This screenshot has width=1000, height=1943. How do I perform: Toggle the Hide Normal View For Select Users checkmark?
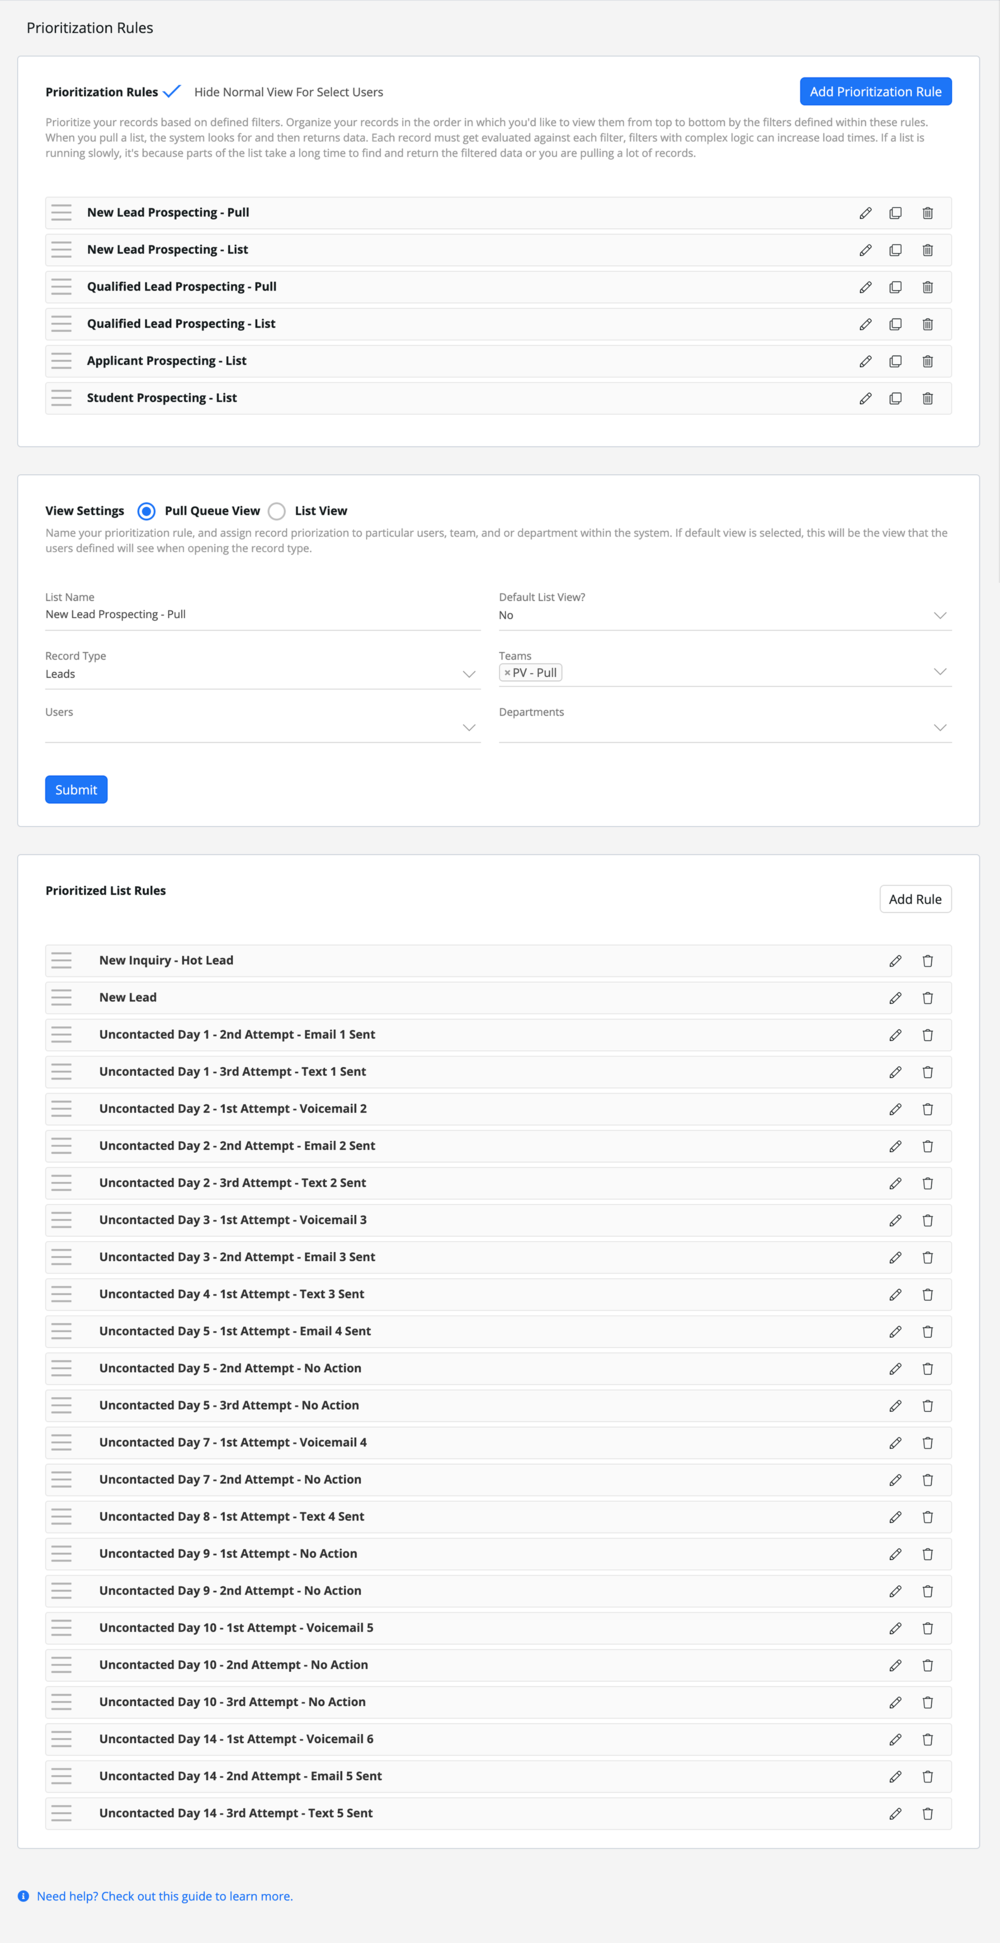172,91
